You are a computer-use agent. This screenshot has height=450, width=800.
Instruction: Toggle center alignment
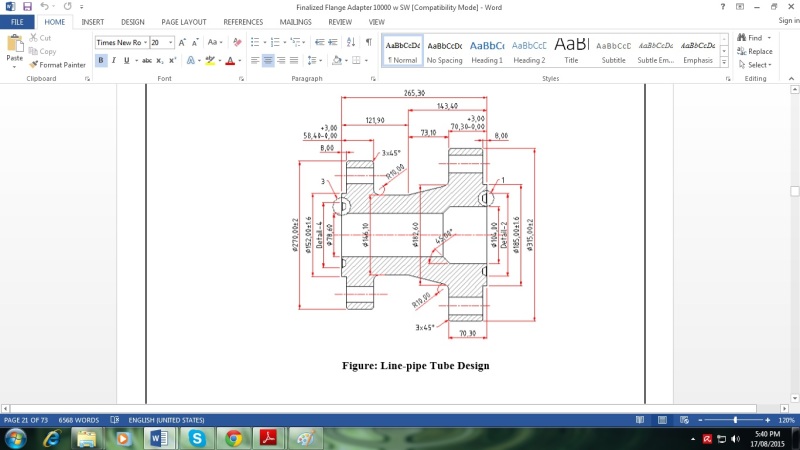coord(268,60)
